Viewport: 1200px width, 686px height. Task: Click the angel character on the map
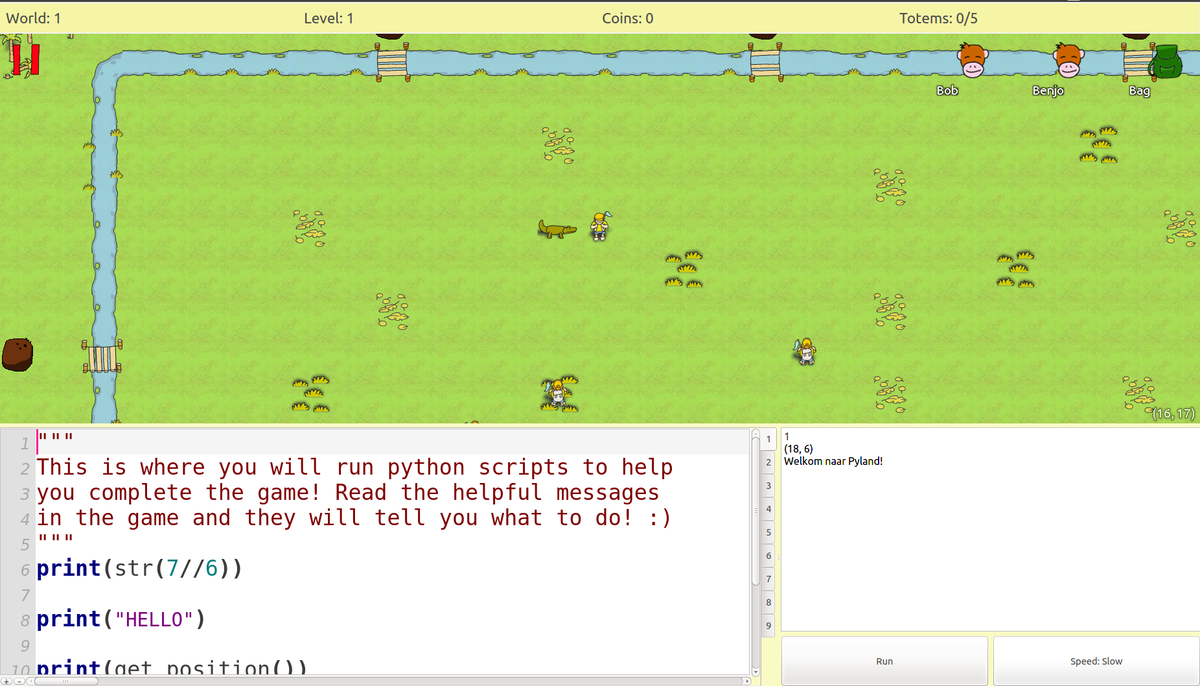tap(804, 352)
